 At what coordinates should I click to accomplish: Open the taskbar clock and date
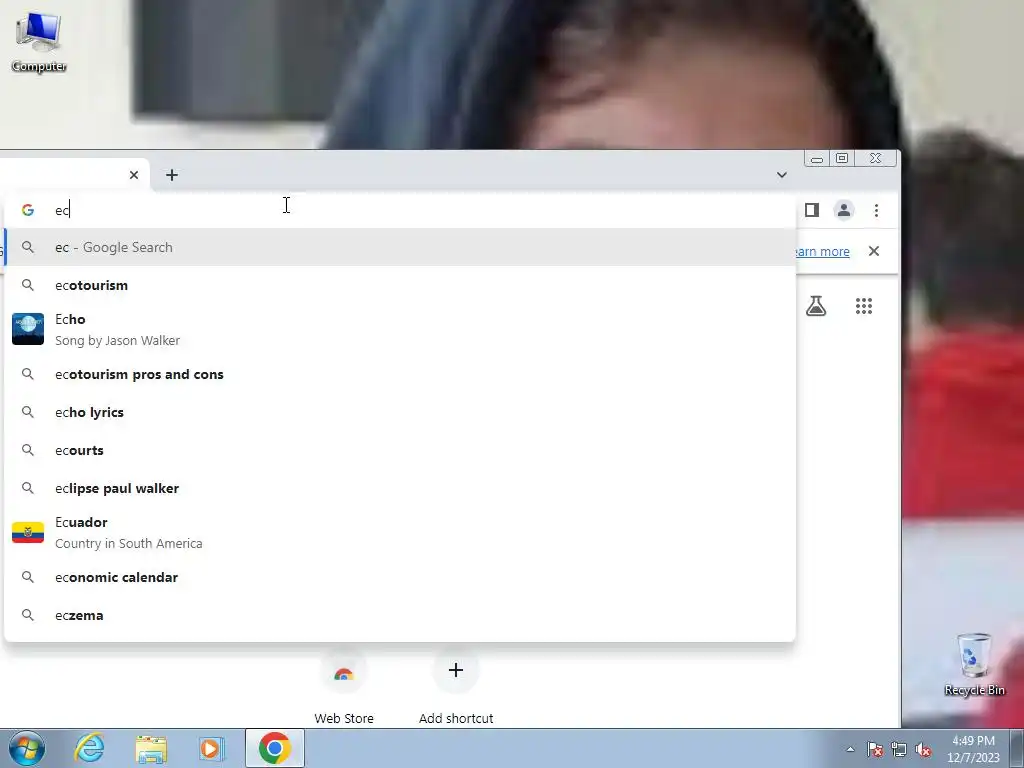pos(973,749)
